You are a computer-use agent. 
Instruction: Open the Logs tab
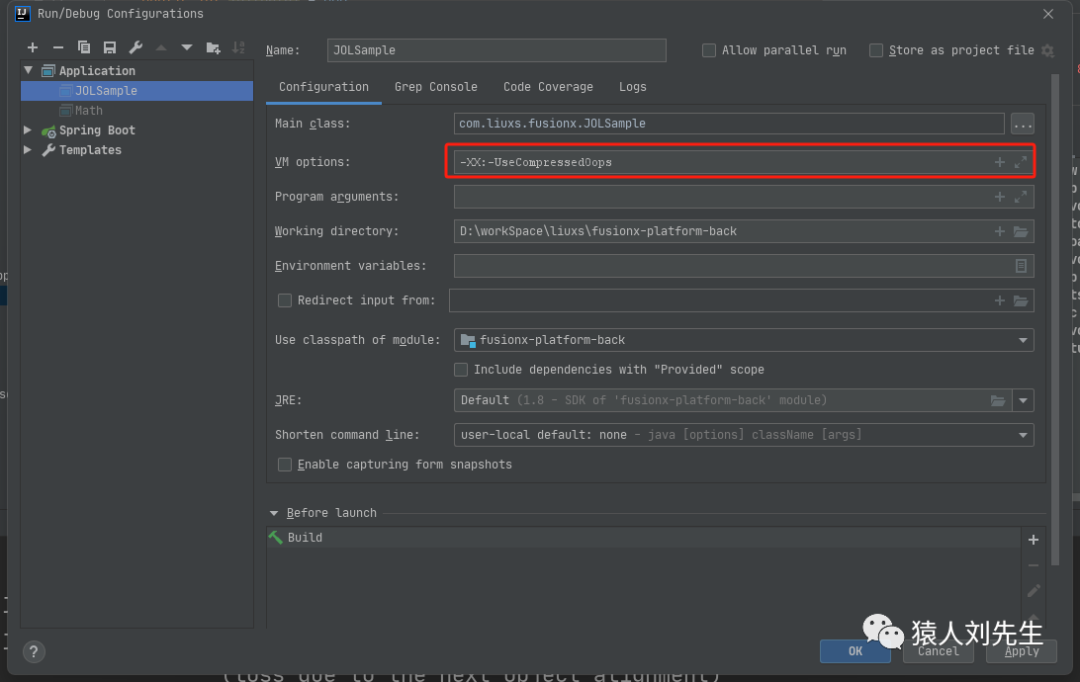point(632,87)
